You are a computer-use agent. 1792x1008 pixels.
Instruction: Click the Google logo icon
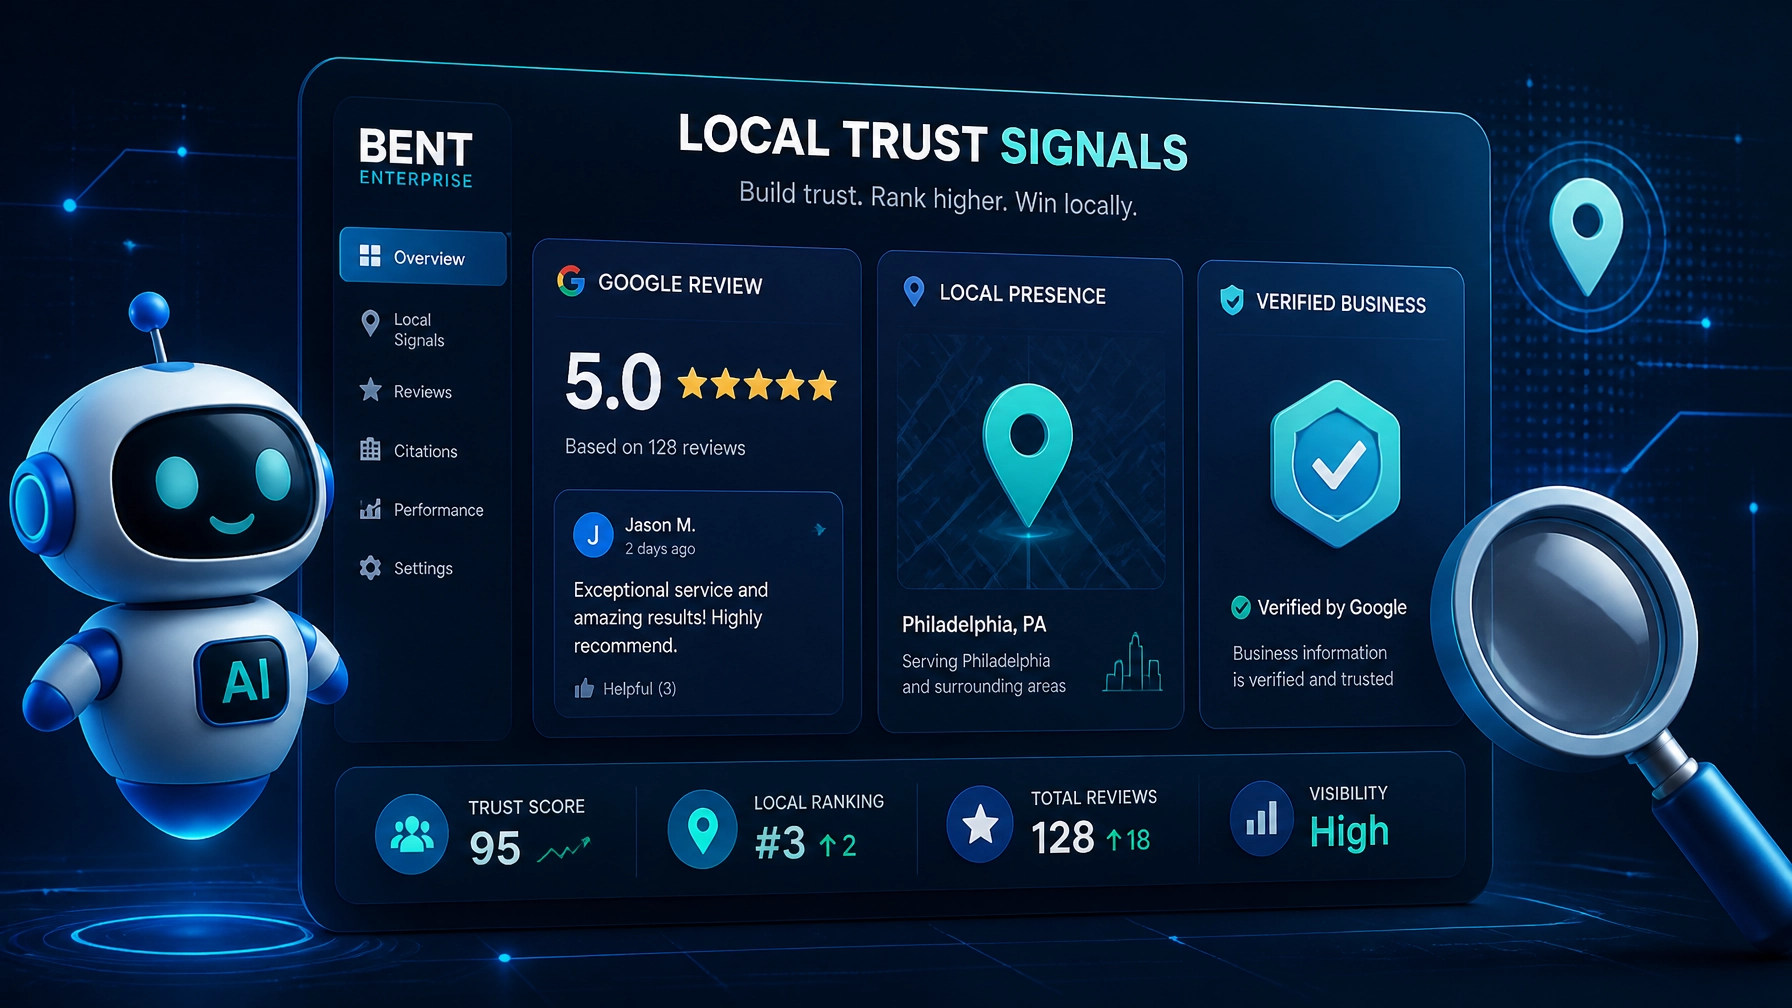pos(571,281)
